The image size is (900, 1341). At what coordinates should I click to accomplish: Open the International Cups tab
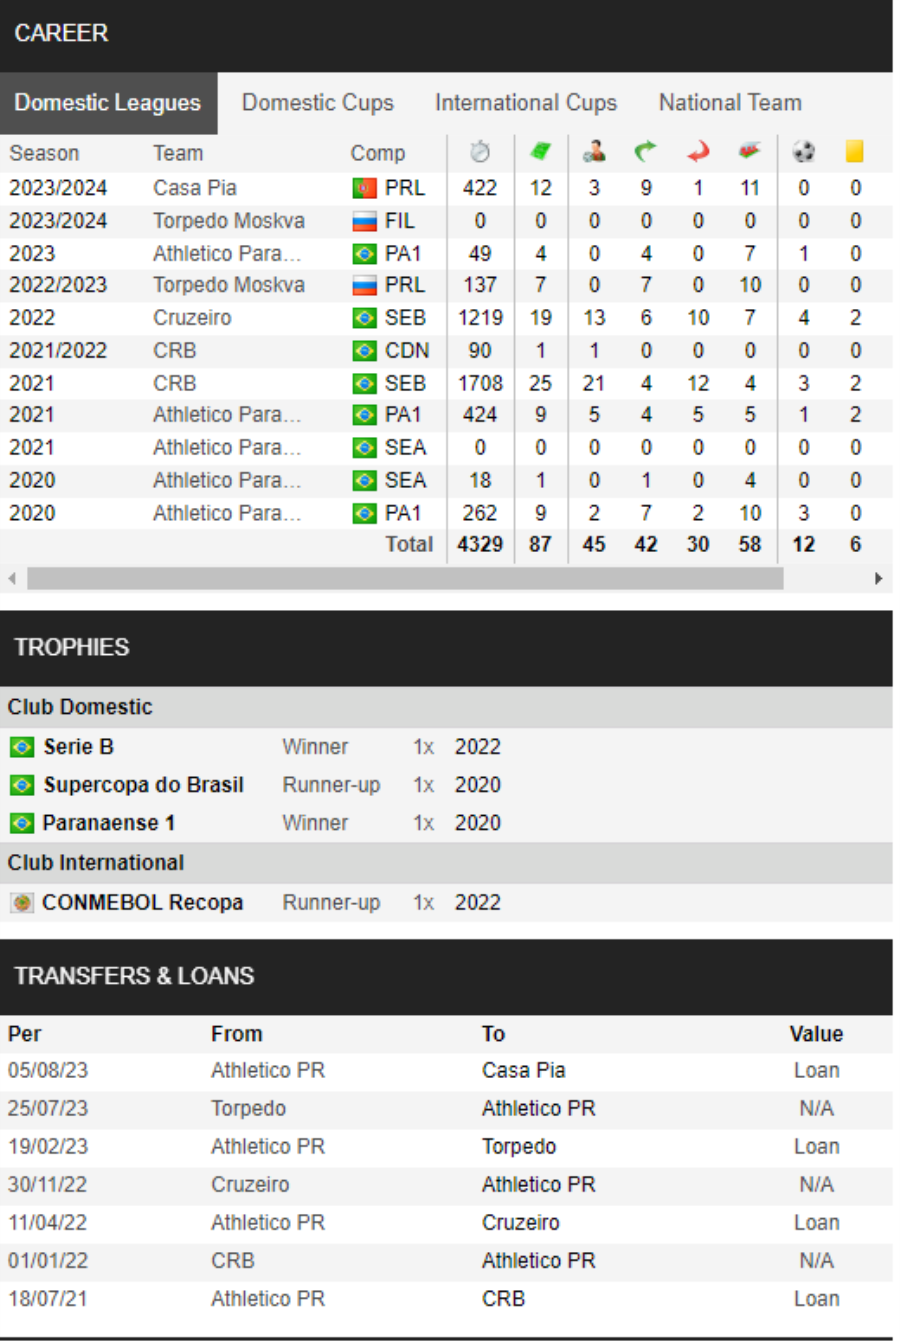click(526, 103)
